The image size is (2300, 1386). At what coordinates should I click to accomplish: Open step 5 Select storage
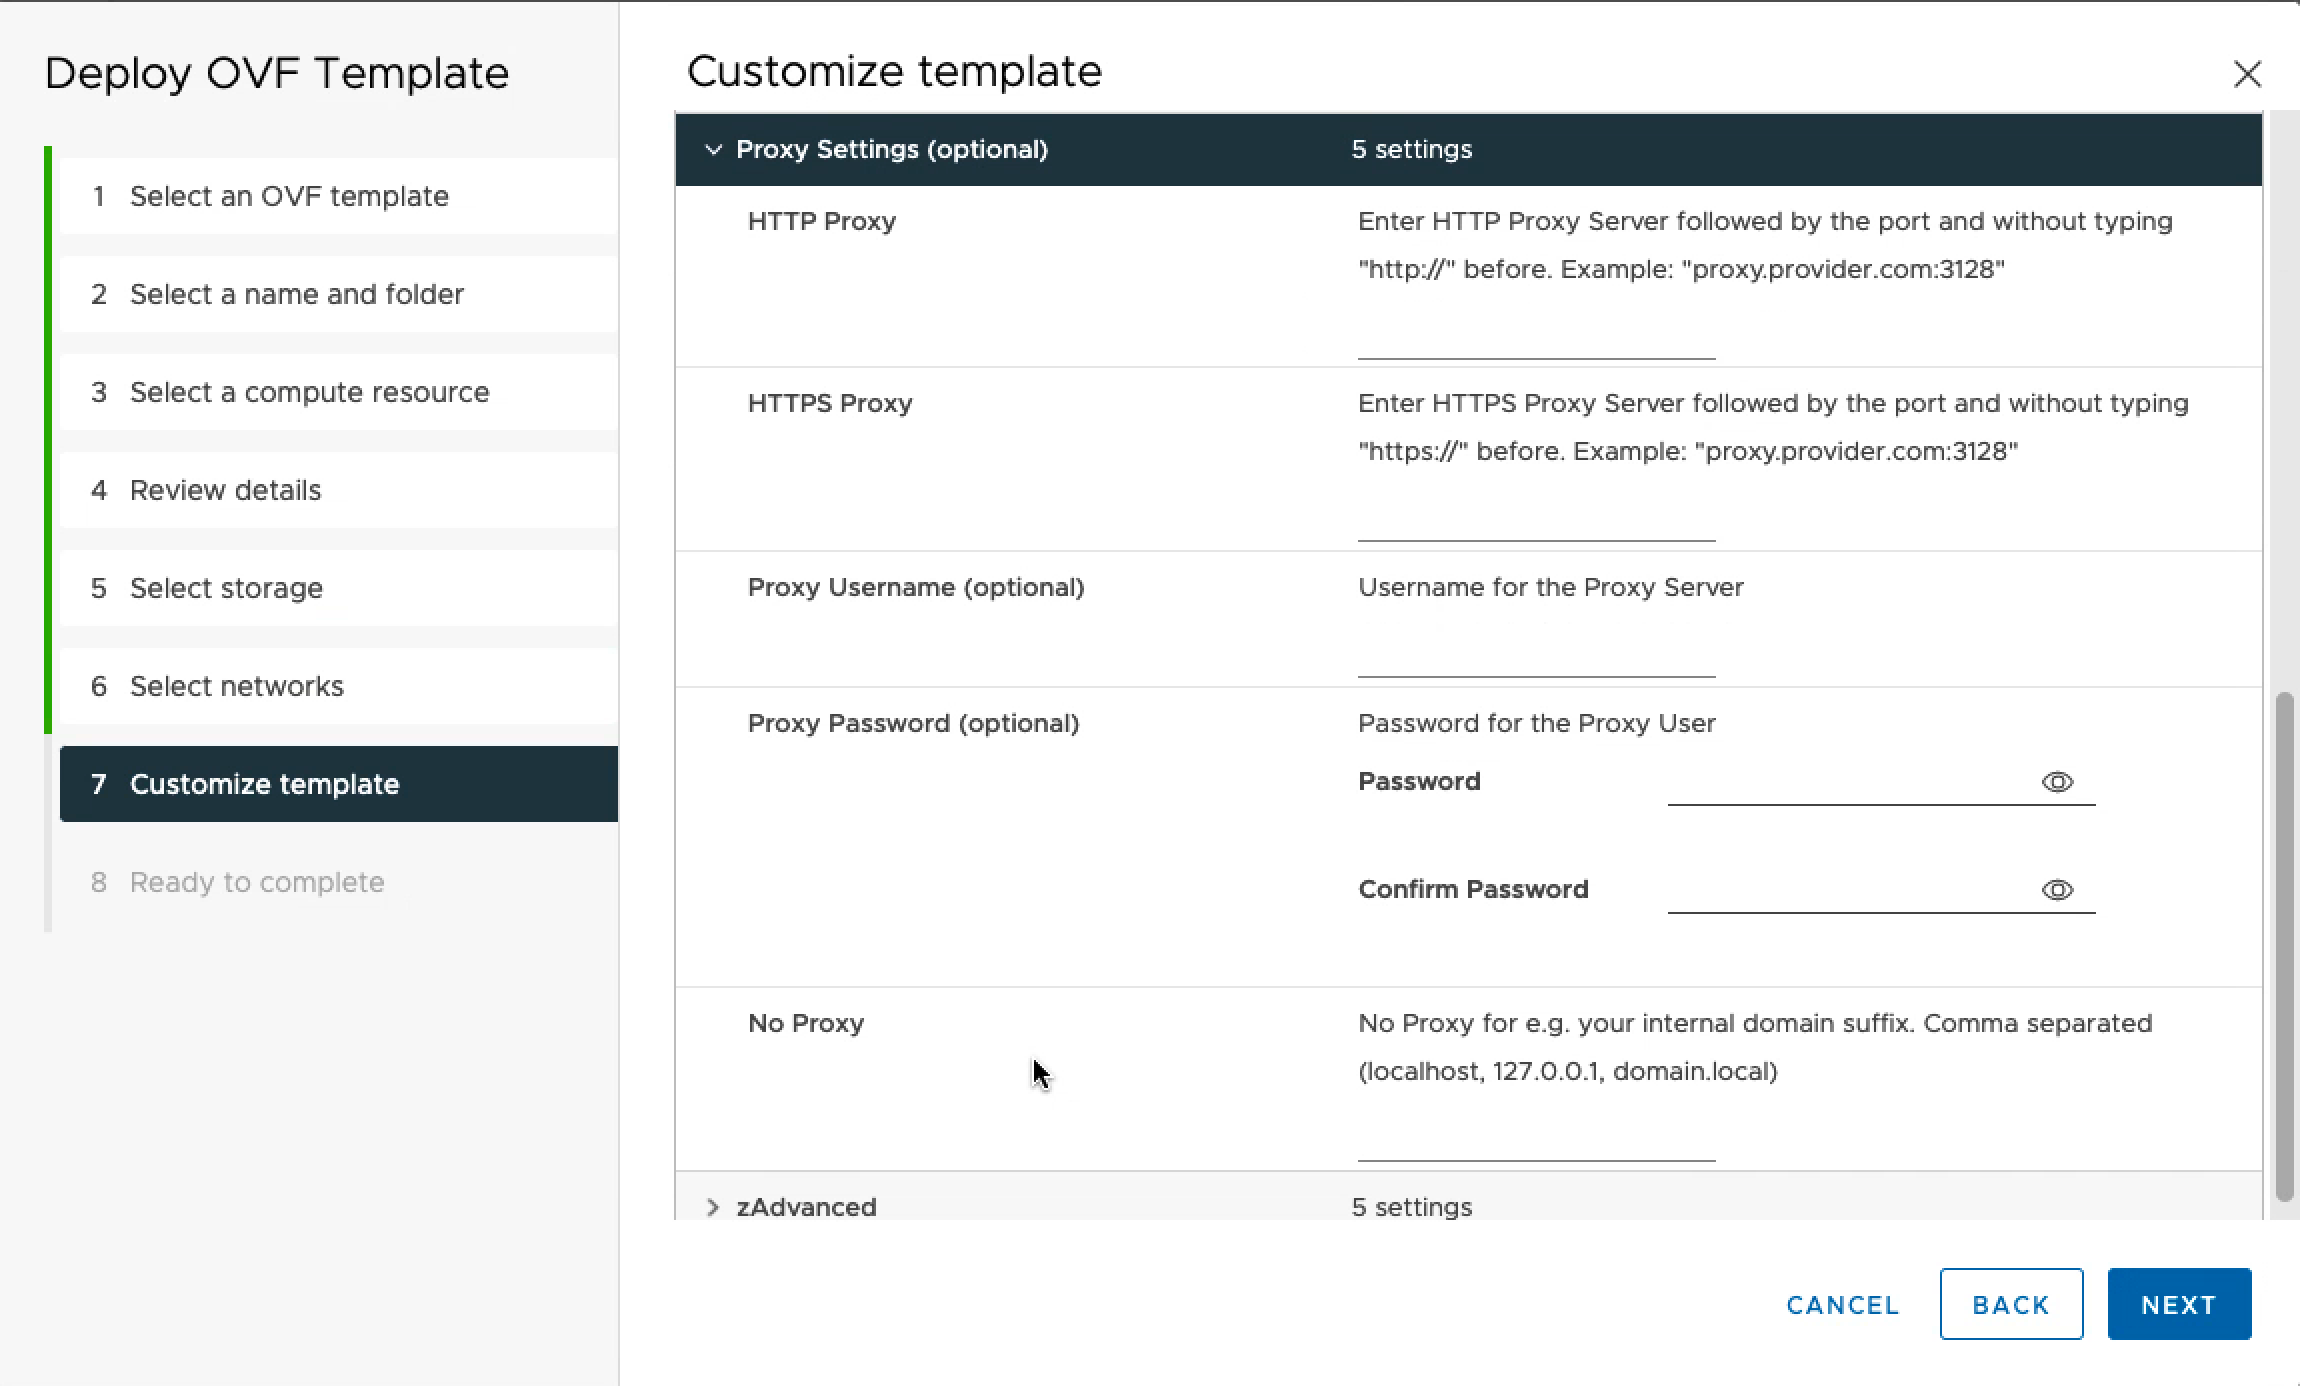point(226,588)
